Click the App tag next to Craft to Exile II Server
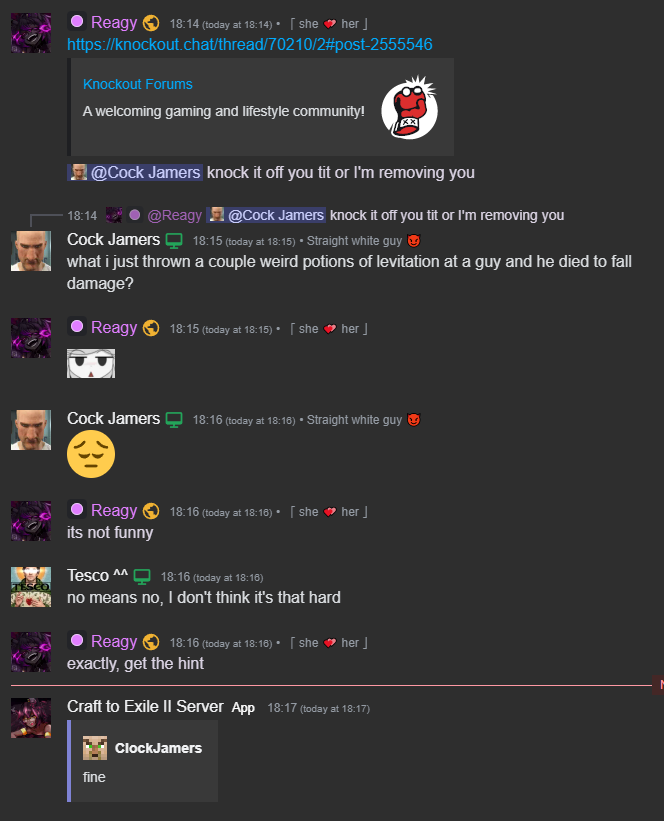 tap(243, 708)
